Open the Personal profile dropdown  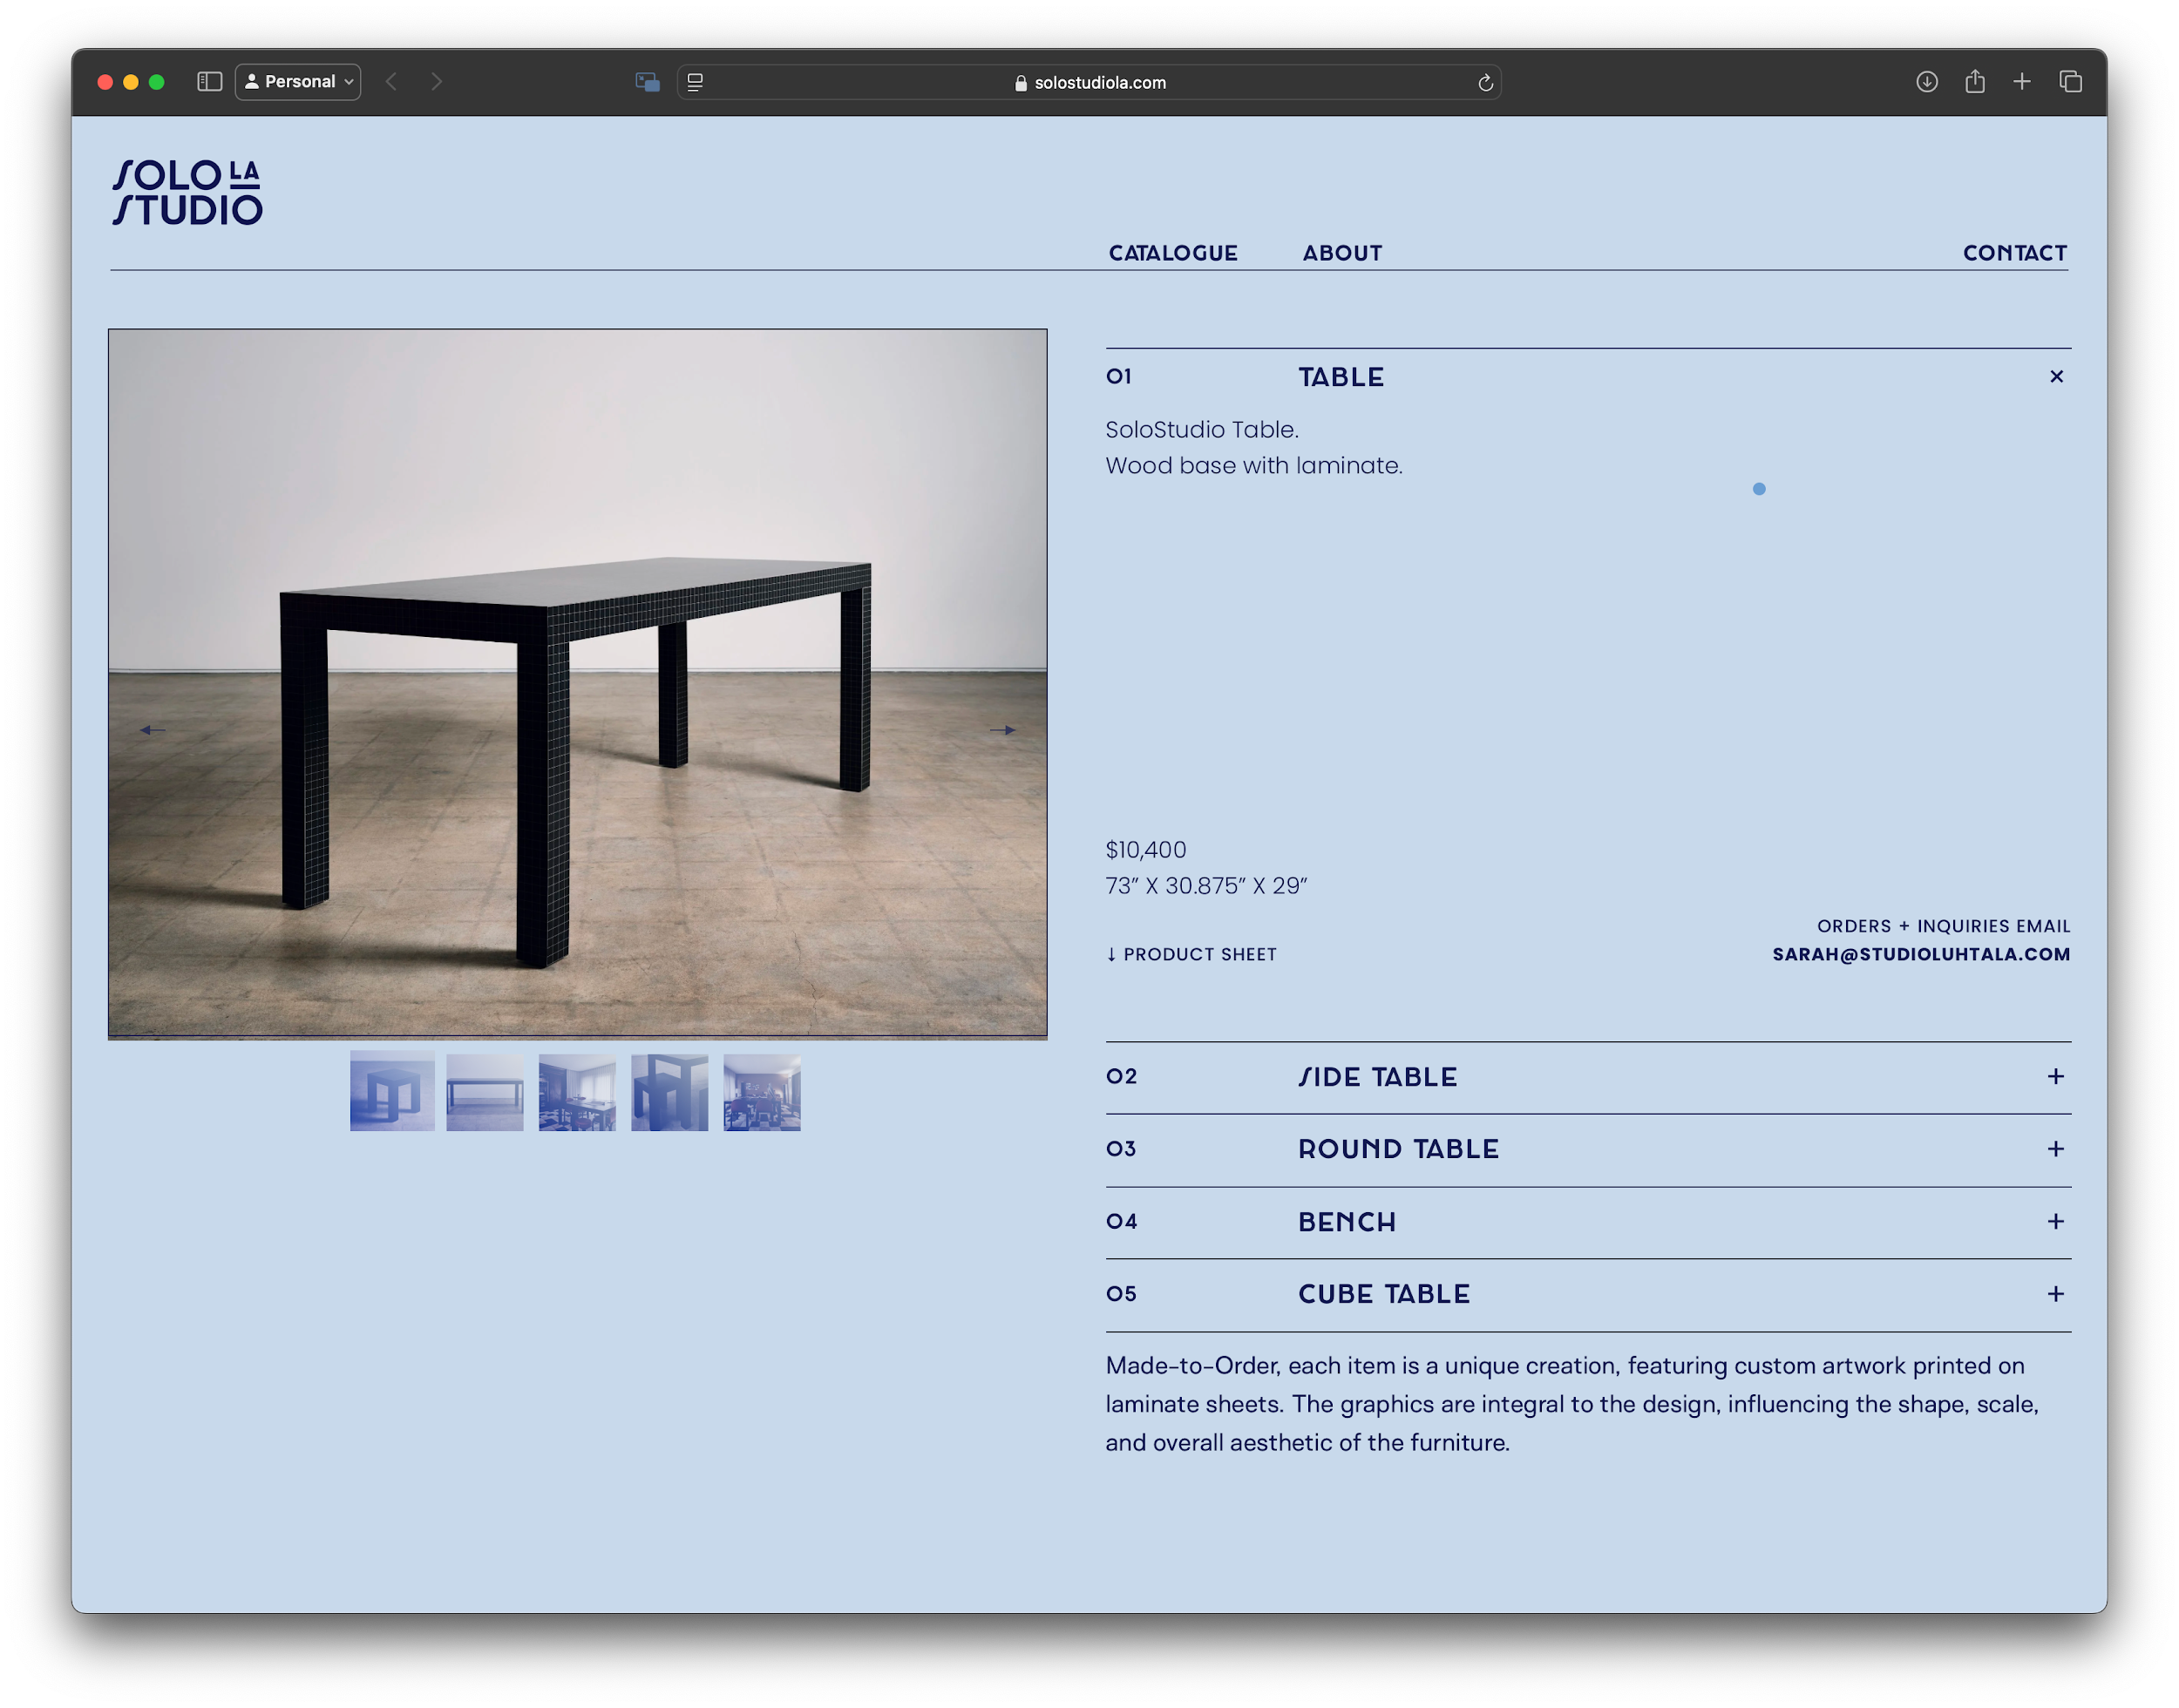pos(298,81)
